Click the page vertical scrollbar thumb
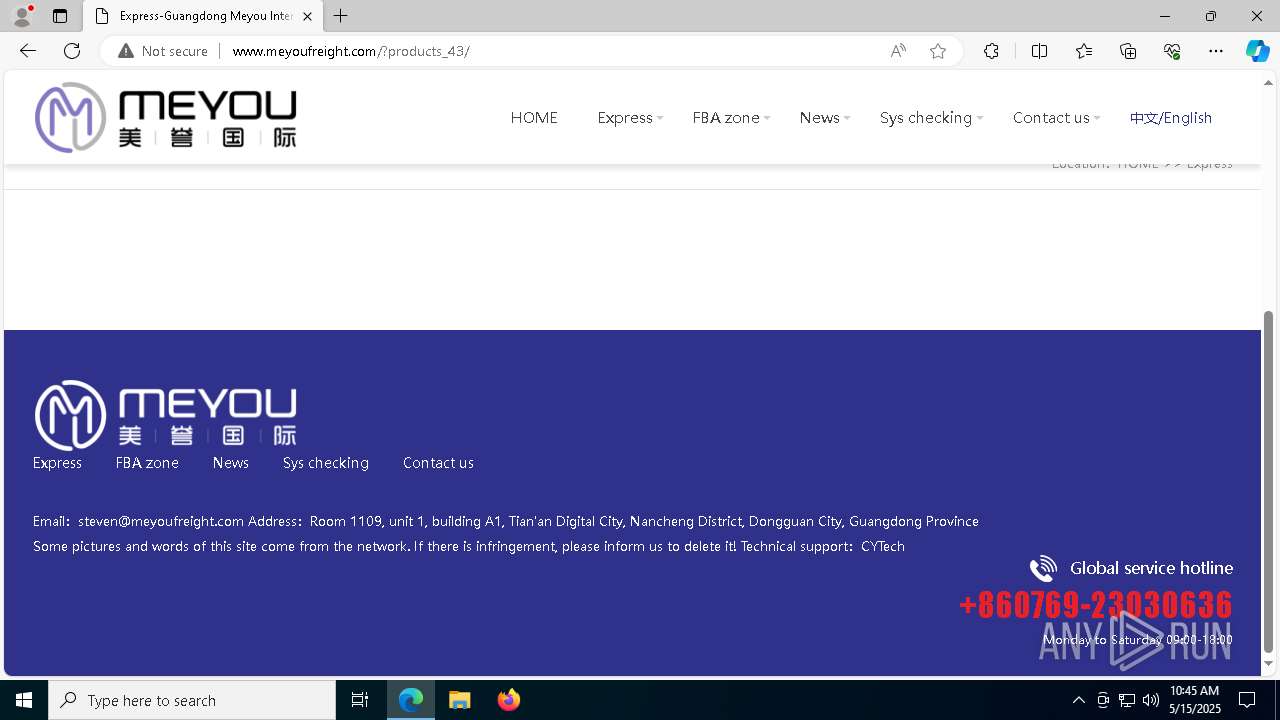 click(1268, 482)
